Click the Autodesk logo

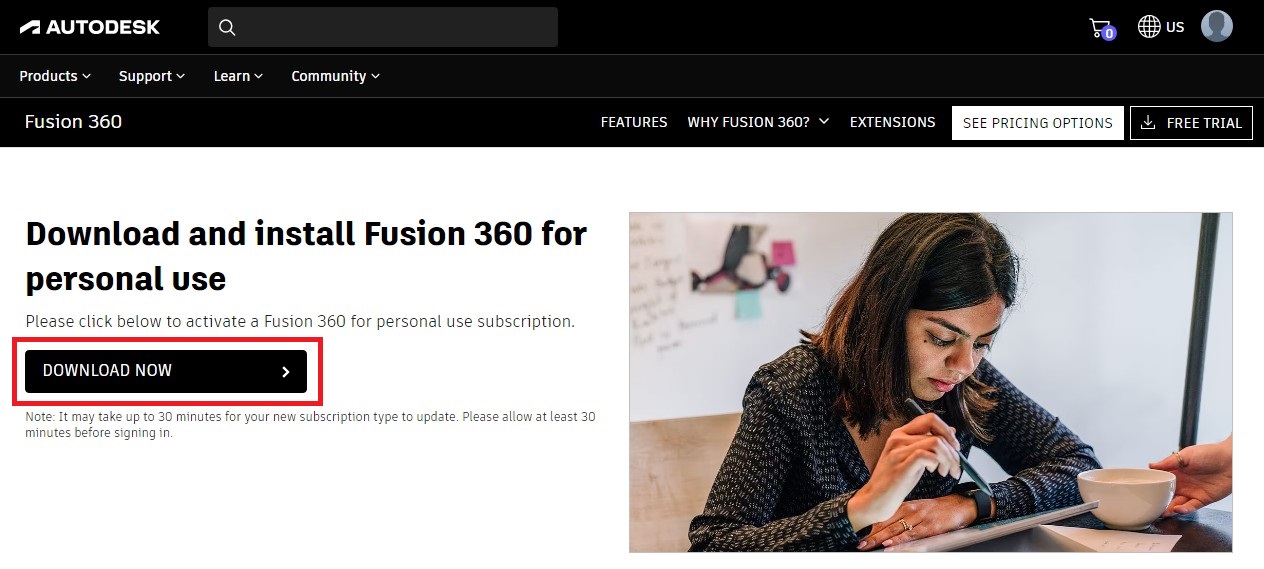coord(90,27)
